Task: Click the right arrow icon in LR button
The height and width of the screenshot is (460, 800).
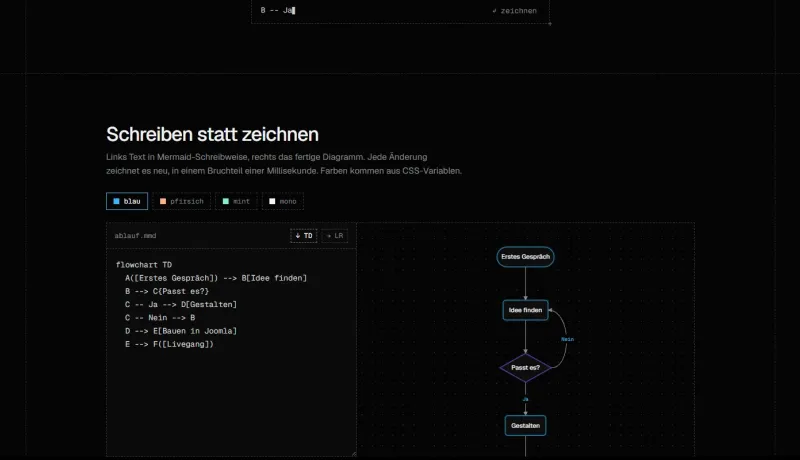Action: pos(329,236)
